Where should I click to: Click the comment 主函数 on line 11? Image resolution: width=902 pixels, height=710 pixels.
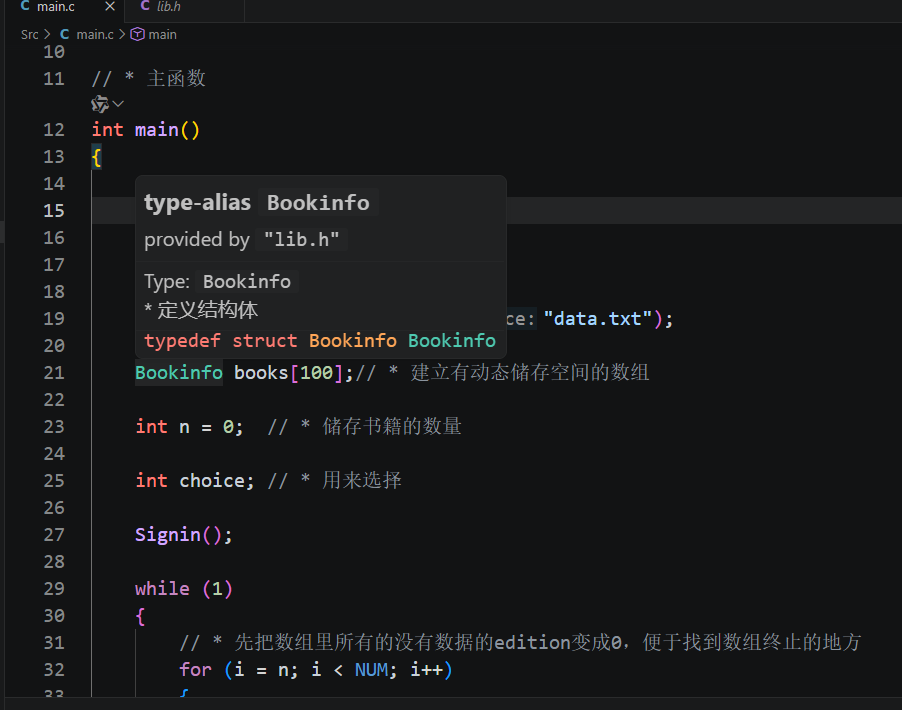pos(176,78)
